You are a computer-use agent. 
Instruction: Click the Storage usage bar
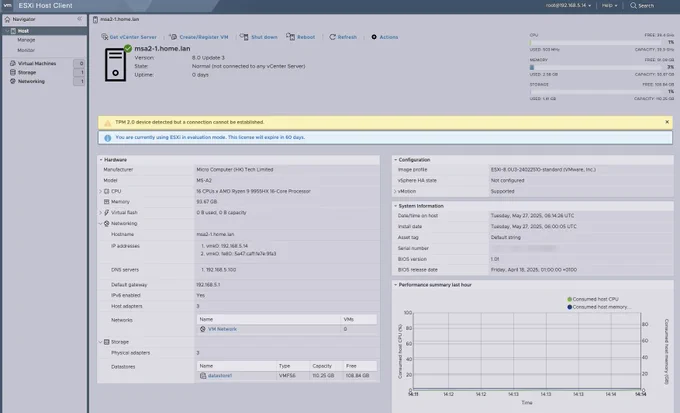pos(595,92)
